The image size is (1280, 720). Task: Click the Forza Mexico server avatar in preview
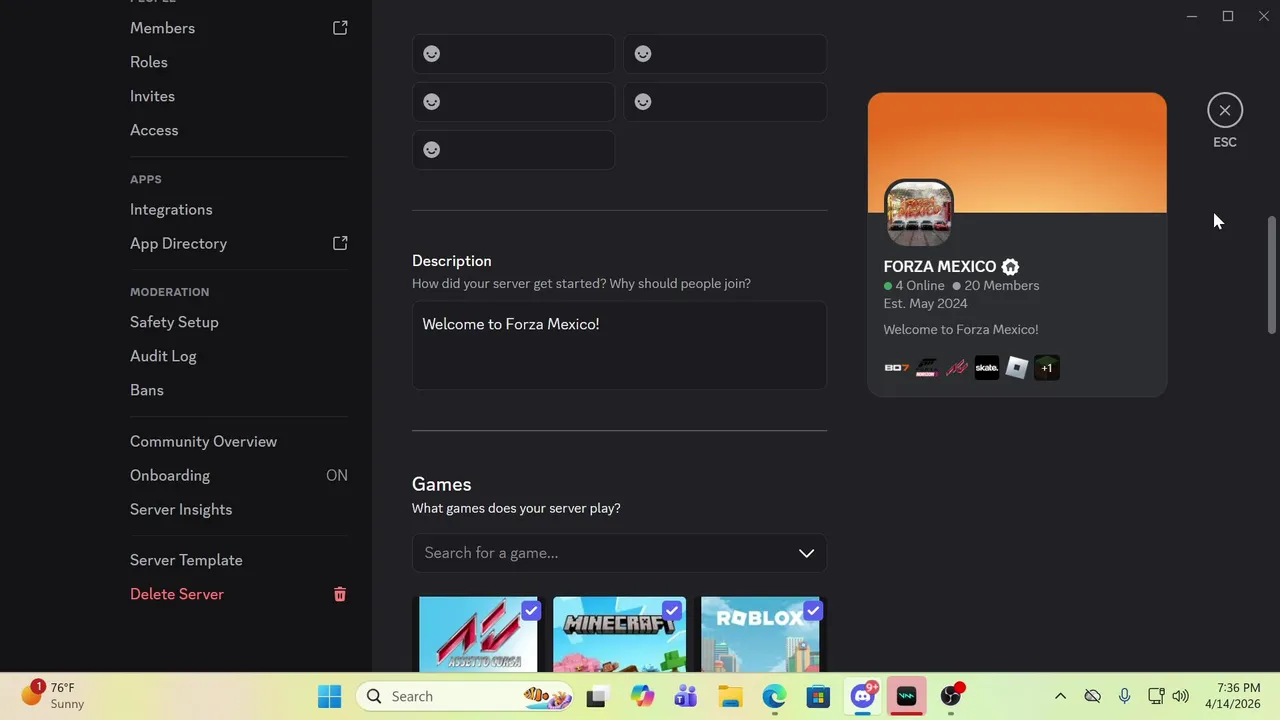[919, 213]
